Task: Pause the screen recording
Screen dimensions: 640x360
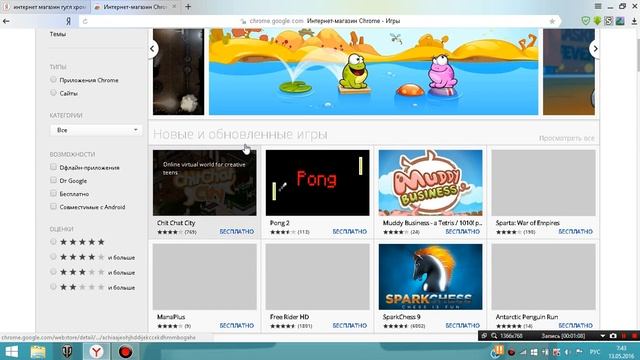Action: pos(624,336)
